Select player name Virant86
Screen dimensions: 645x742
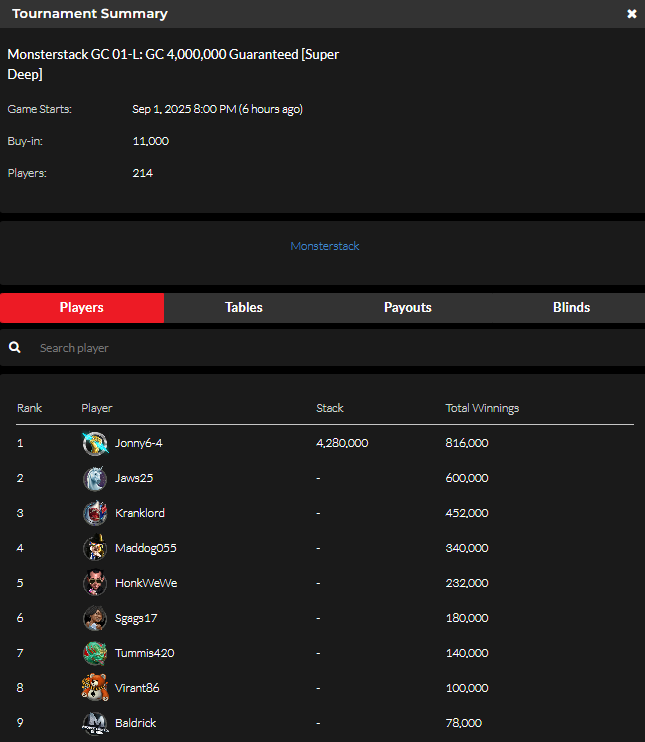[x=137, y=688]
